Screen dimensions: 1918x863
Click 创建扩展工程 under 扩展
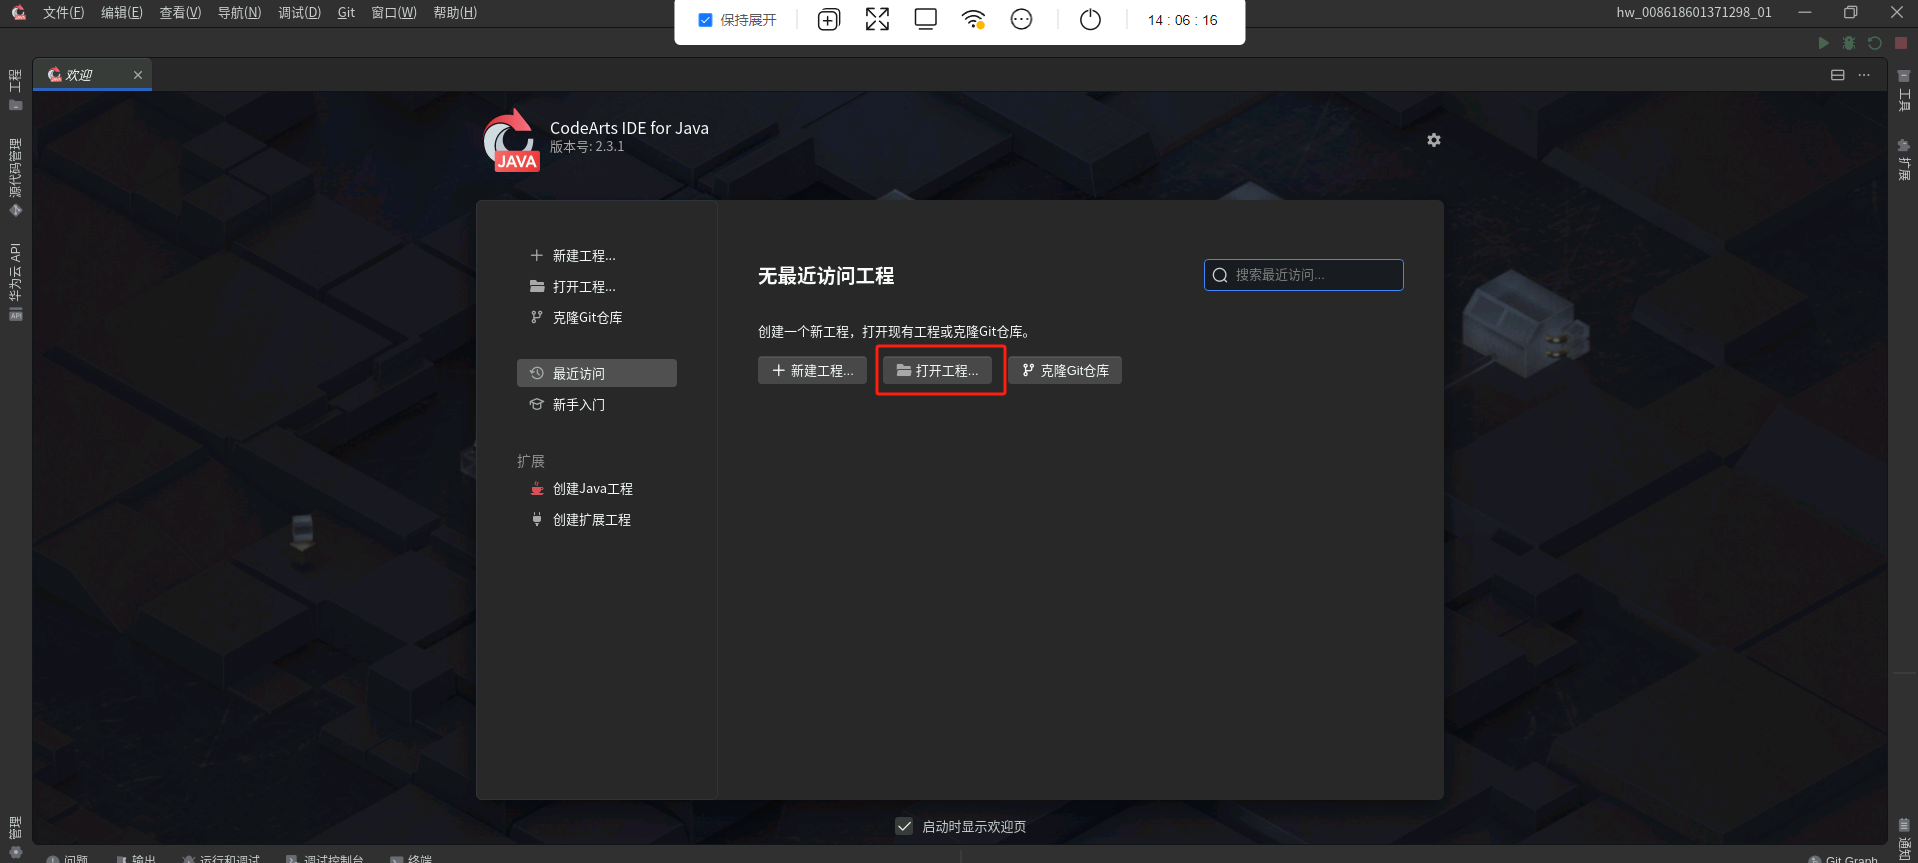(580, 520)
